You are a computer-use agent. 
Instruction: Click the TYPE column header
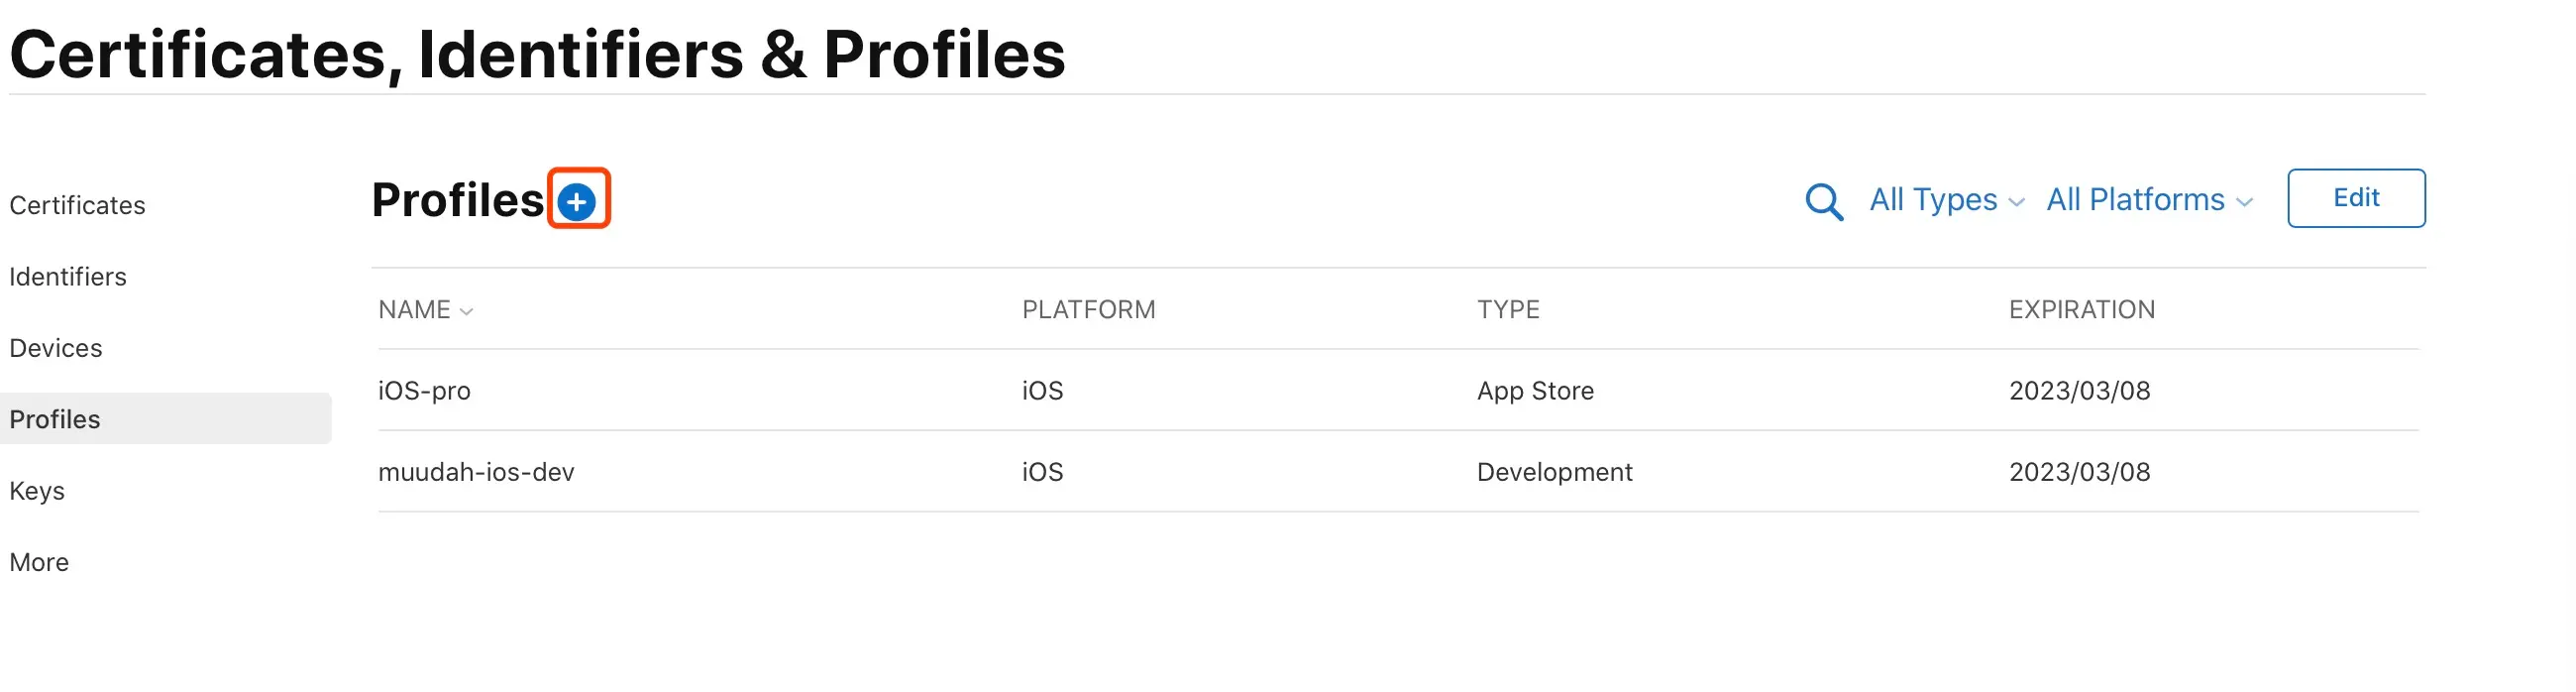1508,310
